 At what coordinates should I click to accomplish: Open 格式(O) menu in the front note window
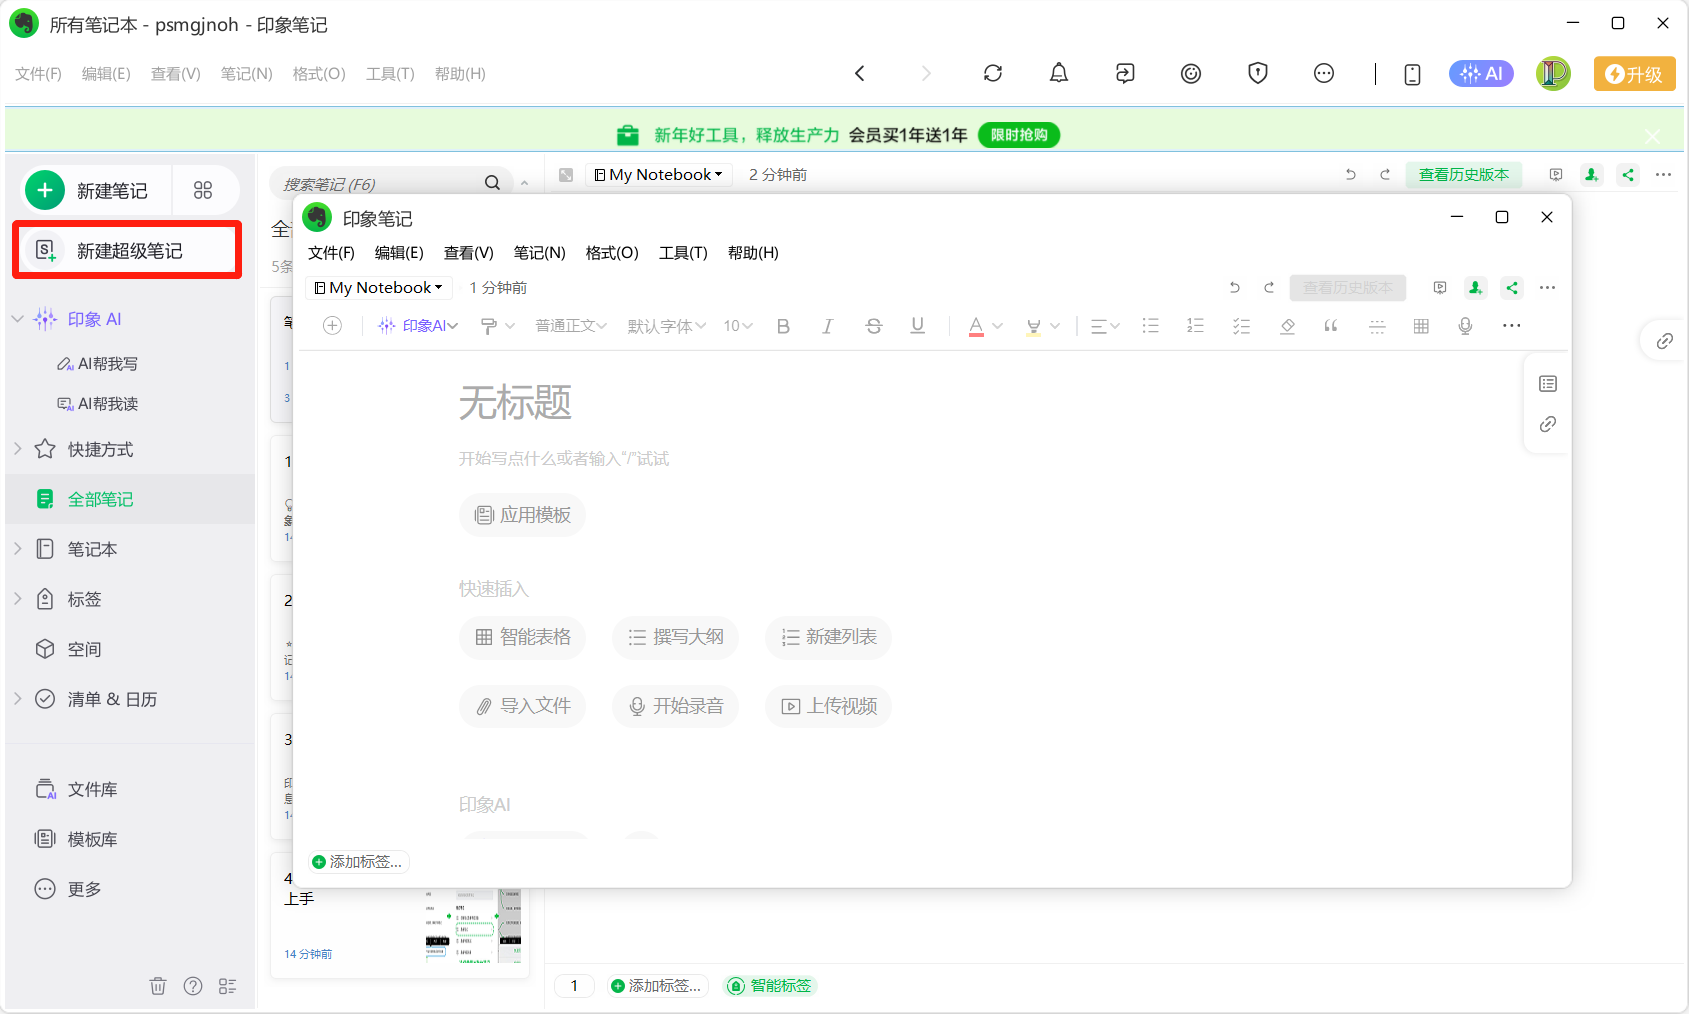click(x=612, y=253)
